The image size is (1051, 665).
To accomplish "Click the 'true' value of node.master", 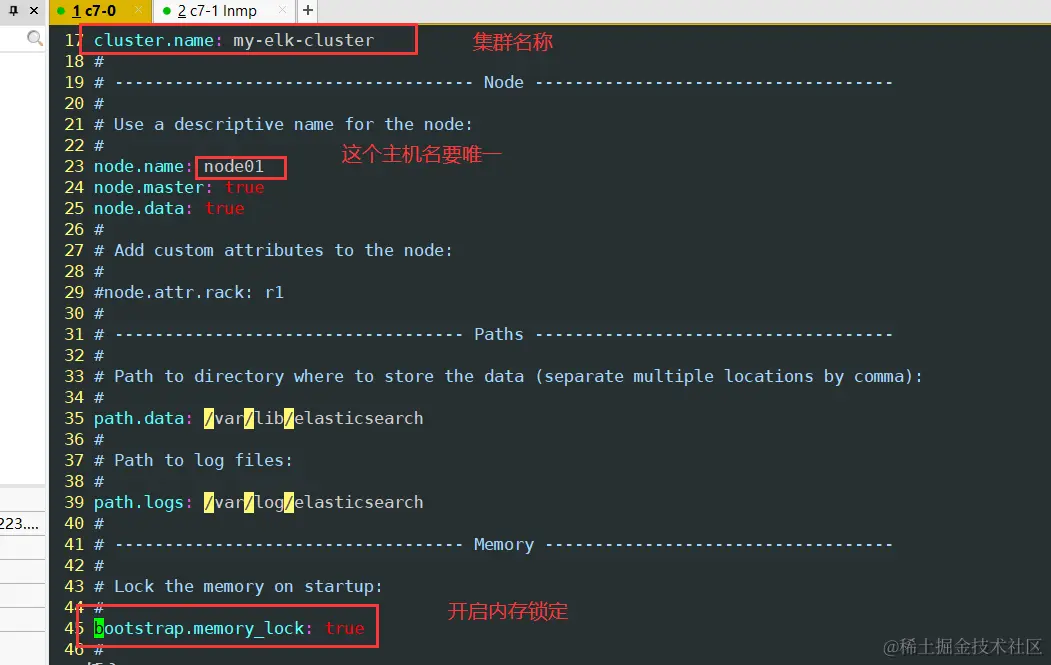I will click(x=245, y=187).
